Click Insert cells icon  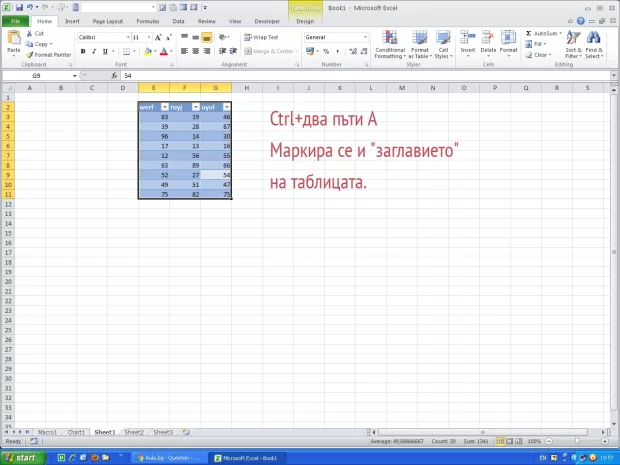(468, 38)
